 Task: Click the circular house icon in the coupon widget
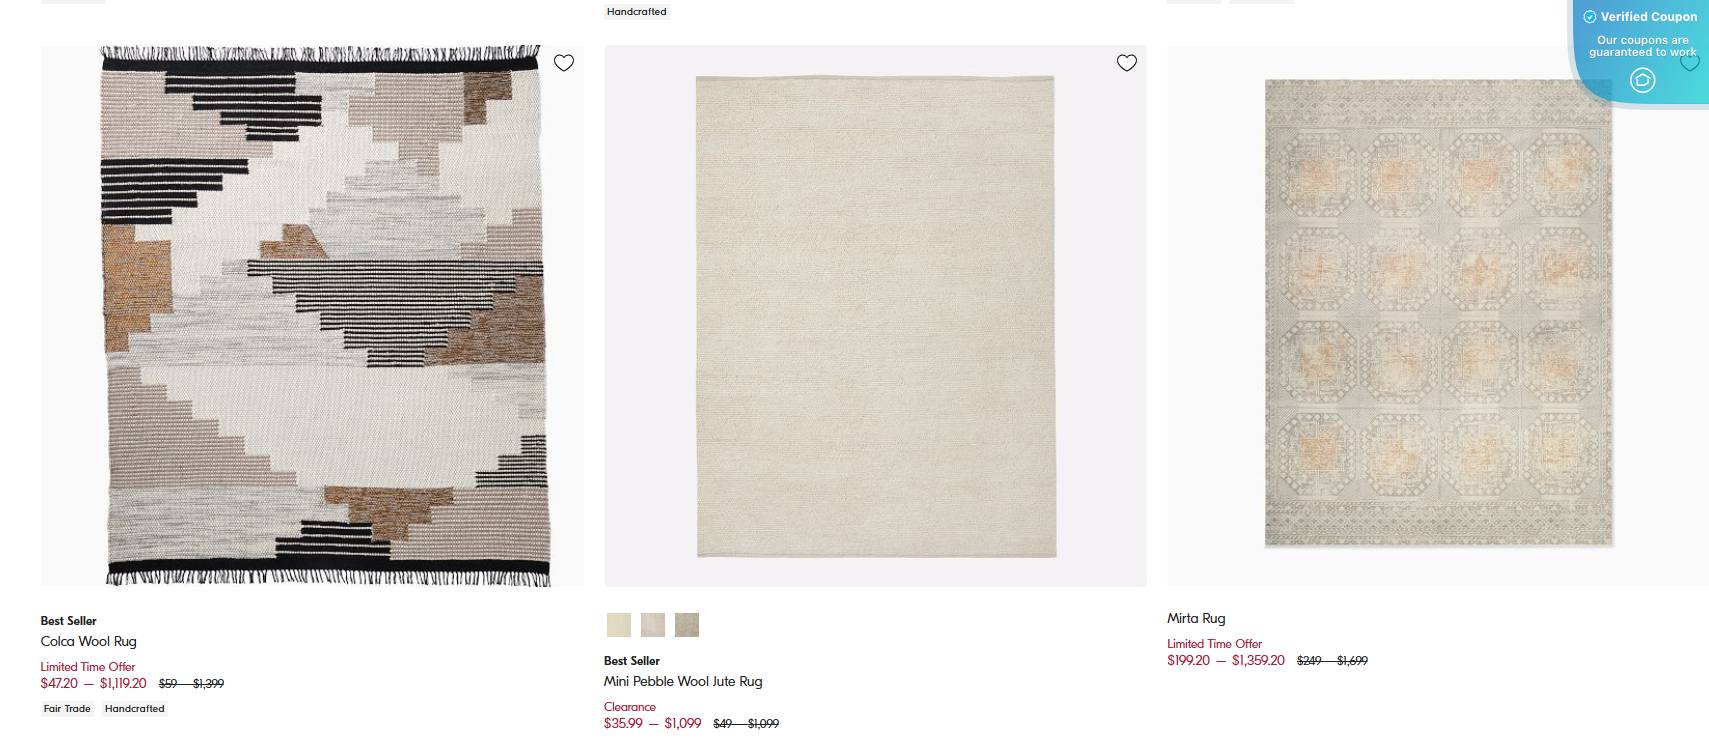(x=1643, y=80)
